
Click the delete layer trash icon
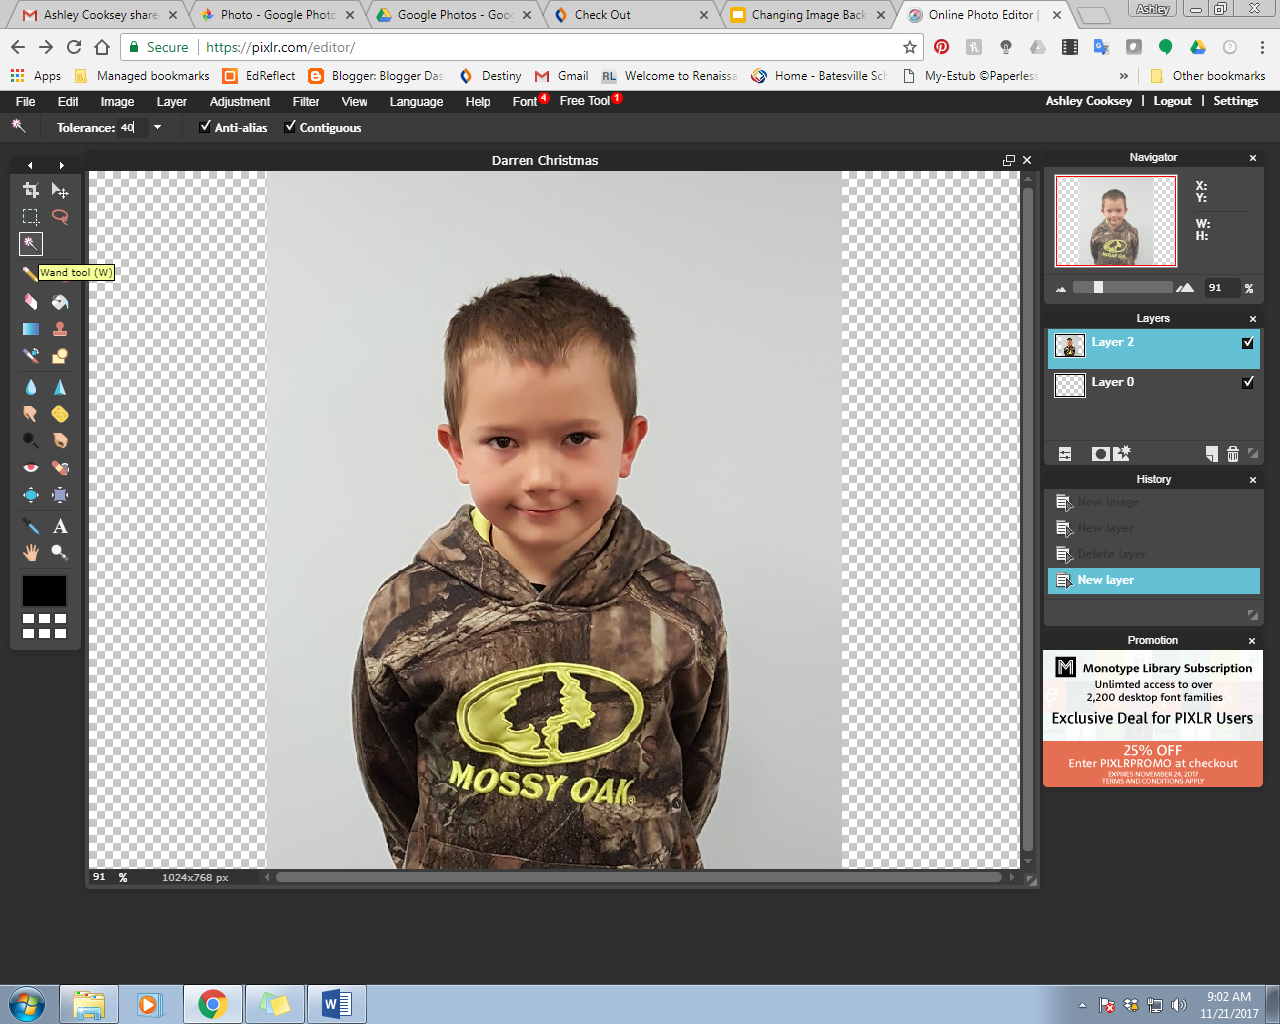click(1233, 454)
